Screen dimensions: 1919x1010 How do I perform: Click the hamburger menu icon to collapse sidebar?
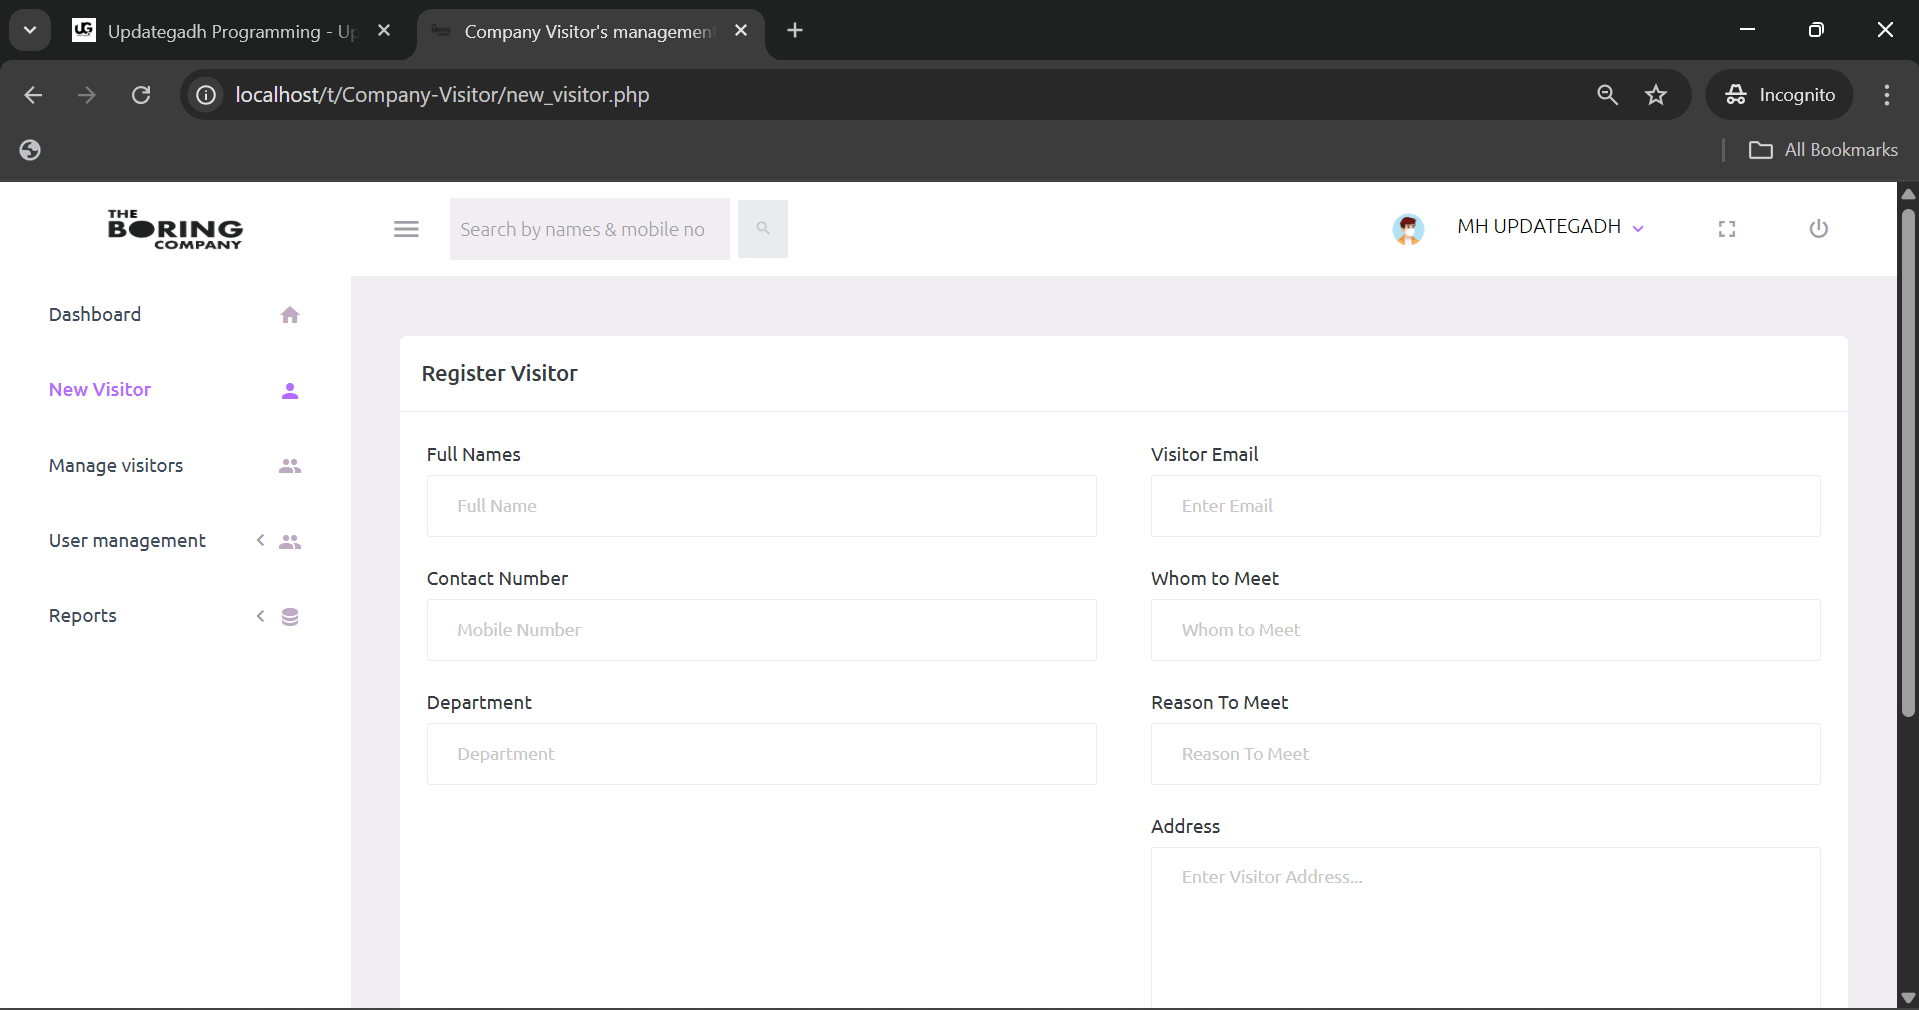(406, 229)
